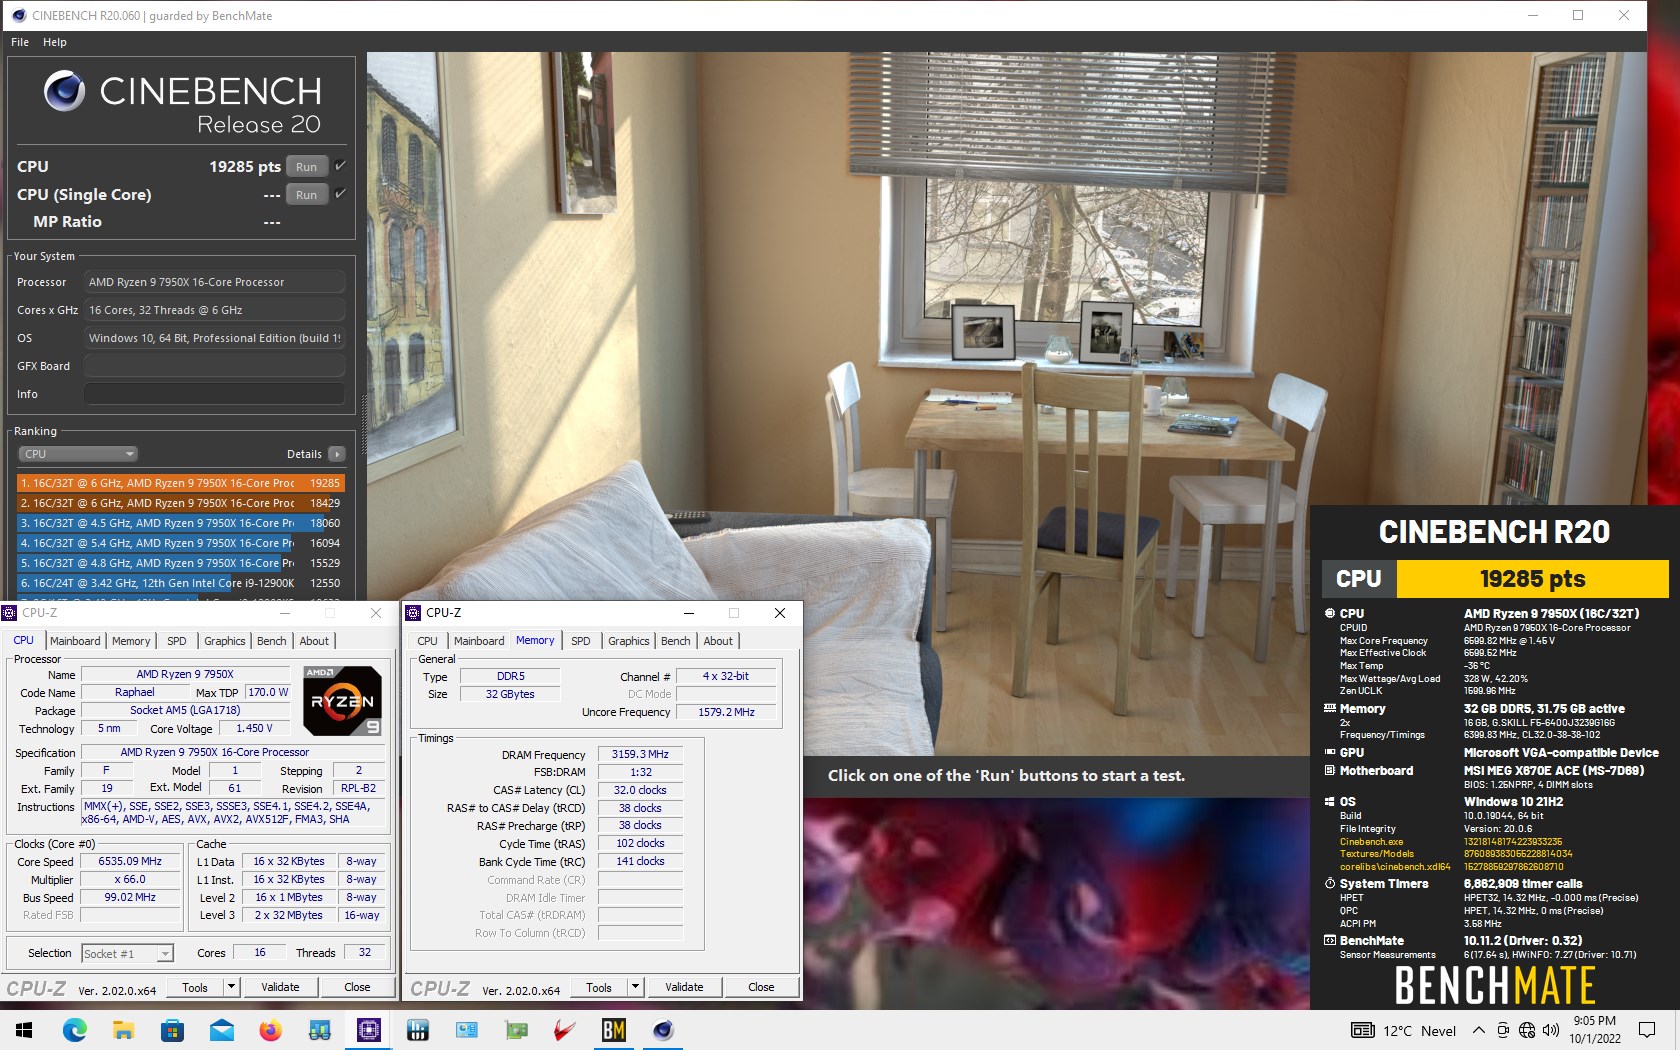Switch to SPD tab in right CPU-Z
Viewport: 1680px width, 1050px height.
(x=581, y=641)
